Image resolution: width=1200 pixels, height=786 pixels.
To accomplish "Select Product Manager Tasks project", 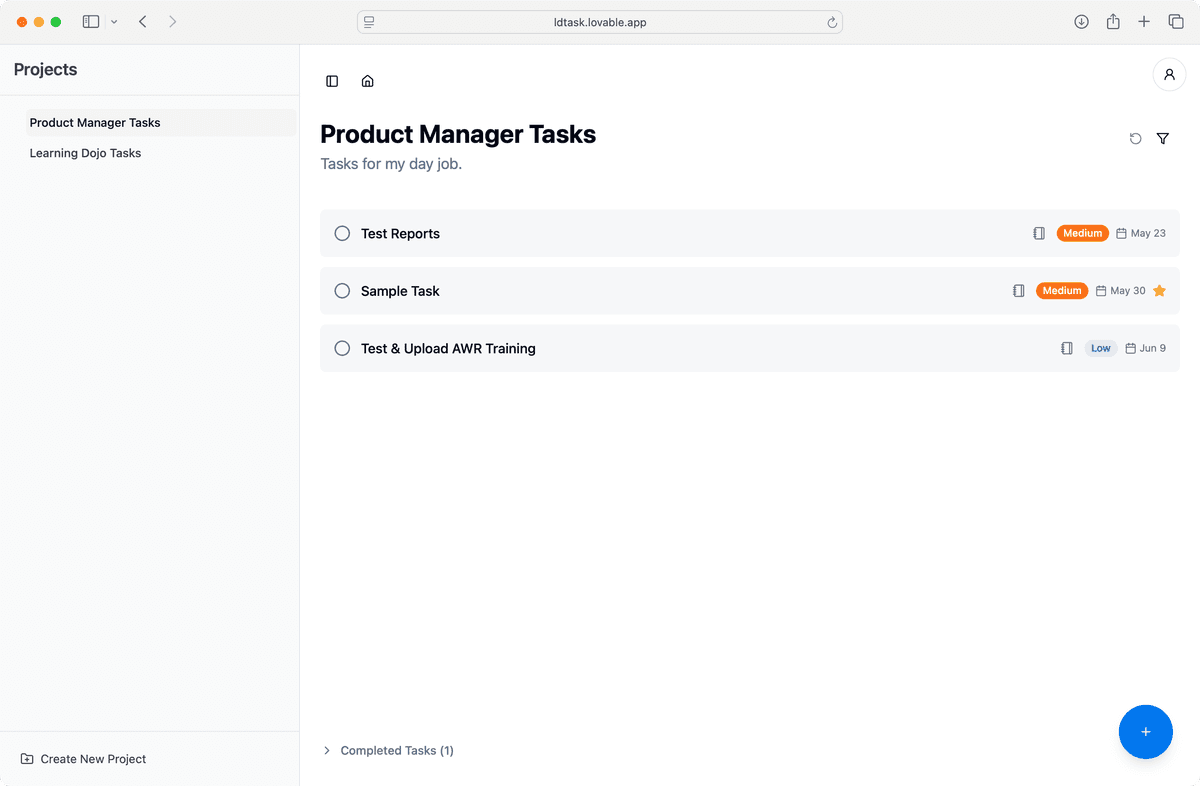I will 160,123.
